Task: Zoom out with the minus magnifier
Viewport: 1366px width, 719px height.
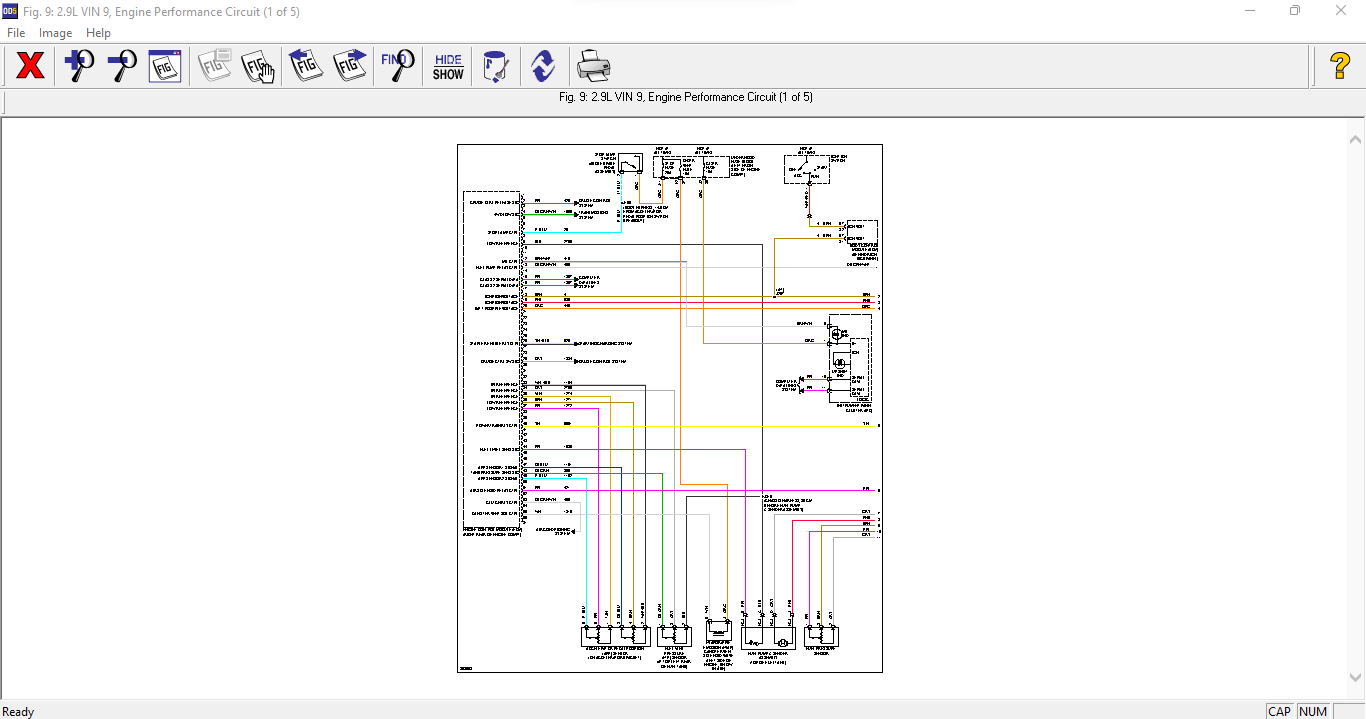Action: tap(122, 67)
